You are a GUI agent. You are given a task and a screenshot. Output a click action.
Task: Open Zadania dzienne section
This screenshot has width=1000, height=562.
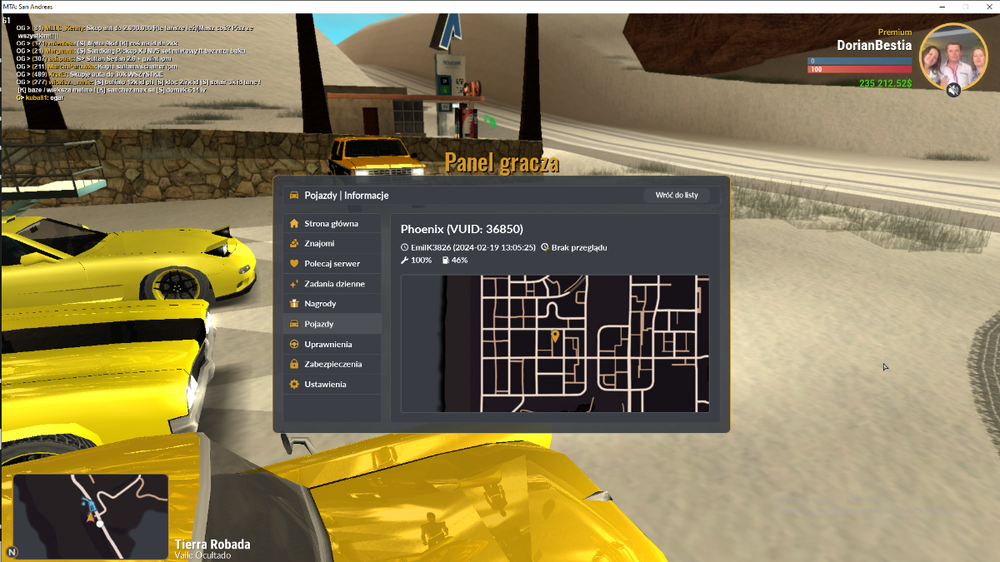point(332,283)
